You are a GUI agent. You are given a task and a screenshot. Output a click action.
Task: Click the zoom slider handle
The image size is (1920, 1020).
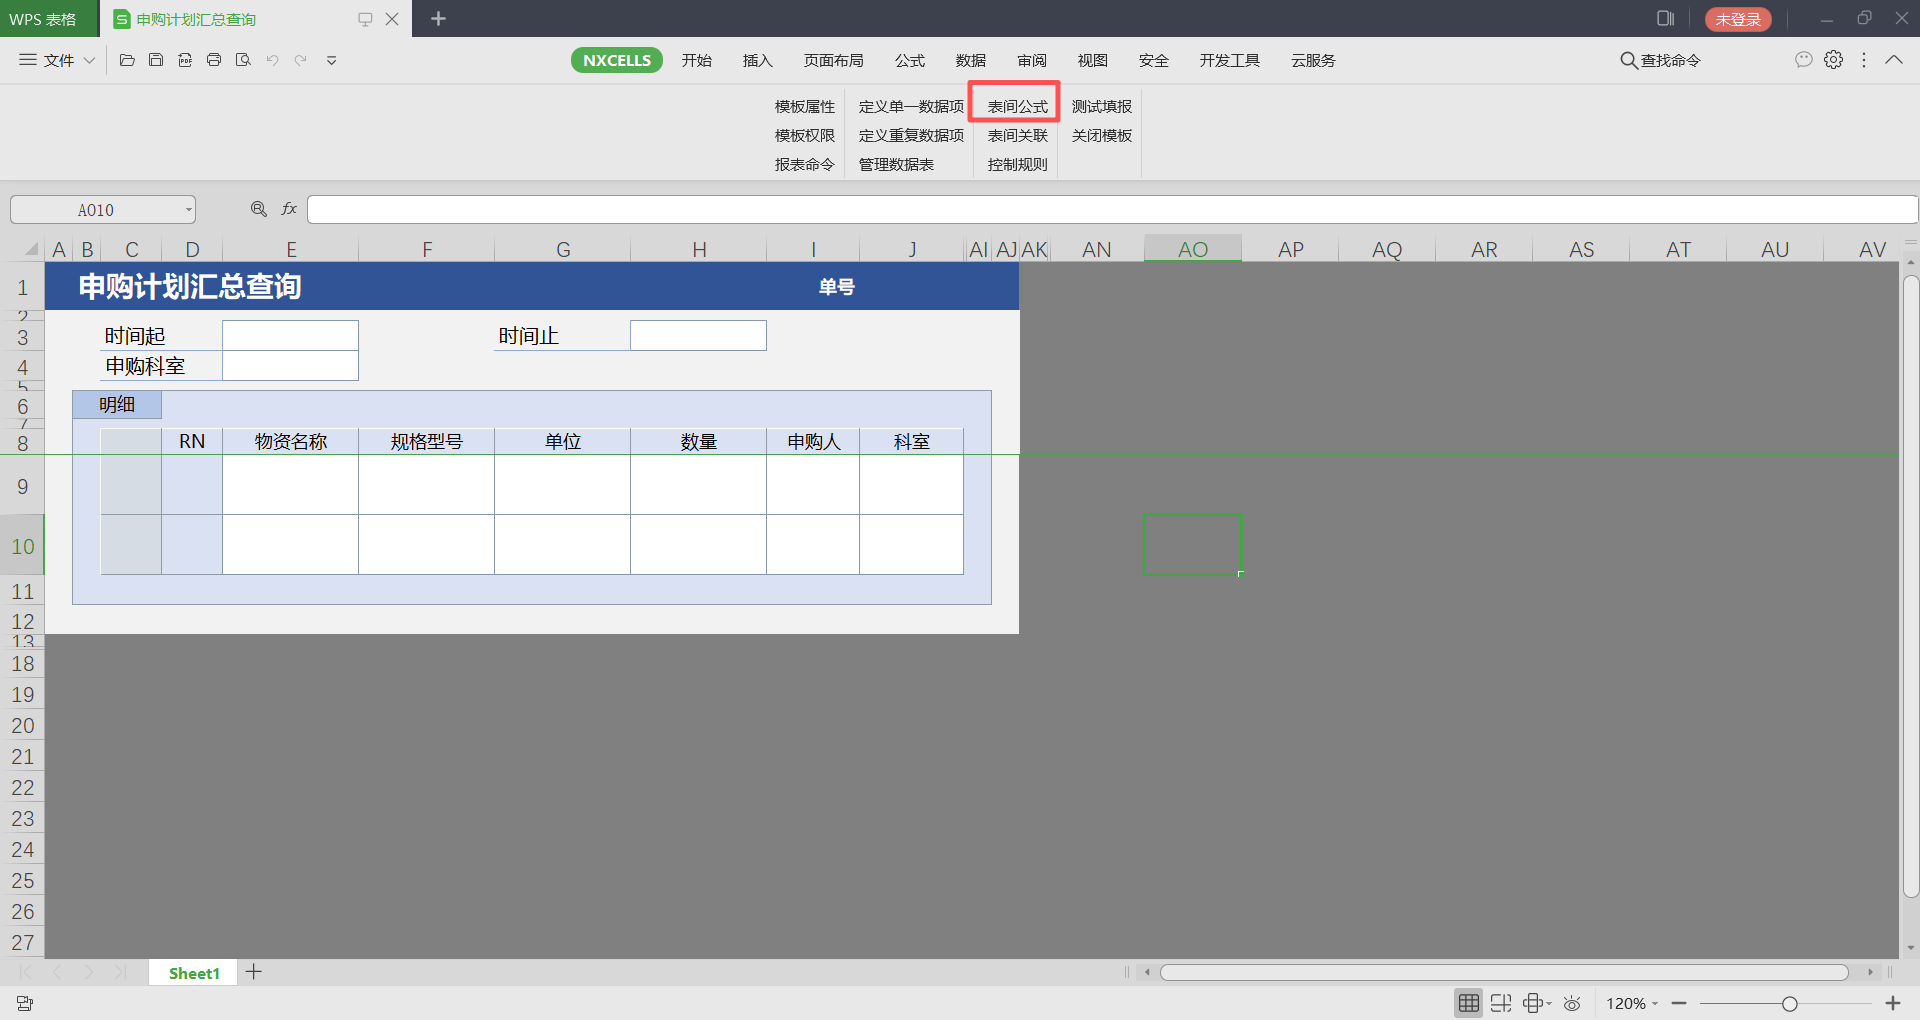pyautogui.click(x=1789, y=1004)
